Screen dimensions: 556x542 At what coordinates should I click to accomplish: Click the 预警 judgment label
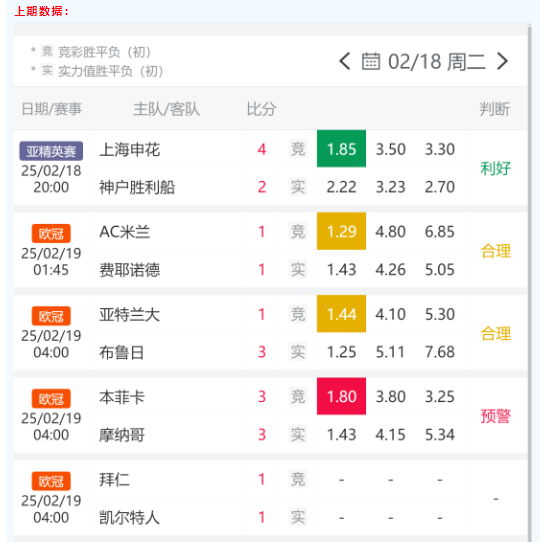(x=495, y=416)
